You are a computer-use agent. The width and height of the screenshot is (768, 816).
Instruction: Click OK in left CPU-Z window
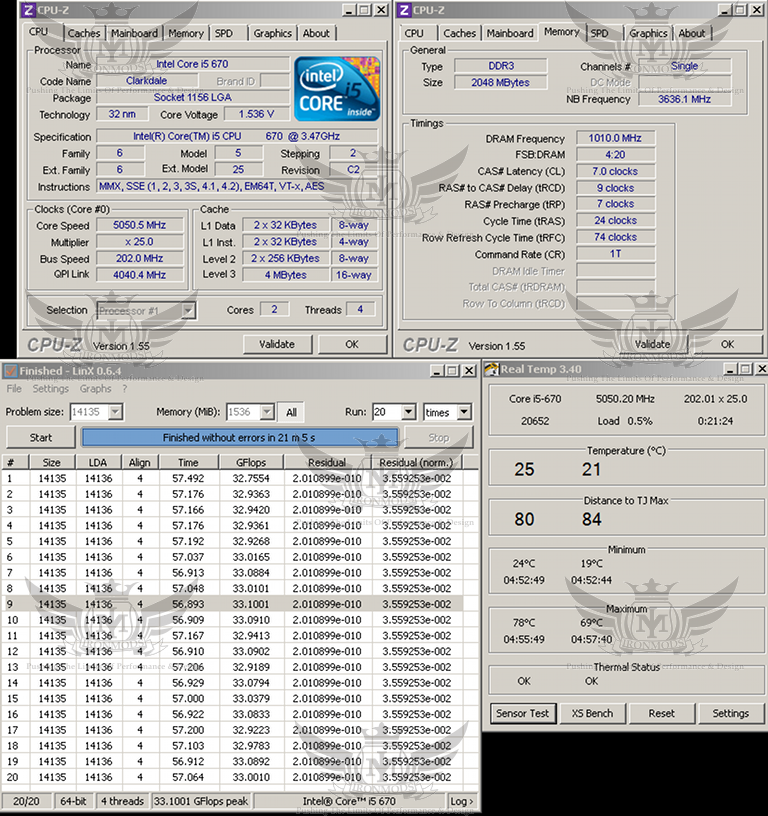coord(352,345)
